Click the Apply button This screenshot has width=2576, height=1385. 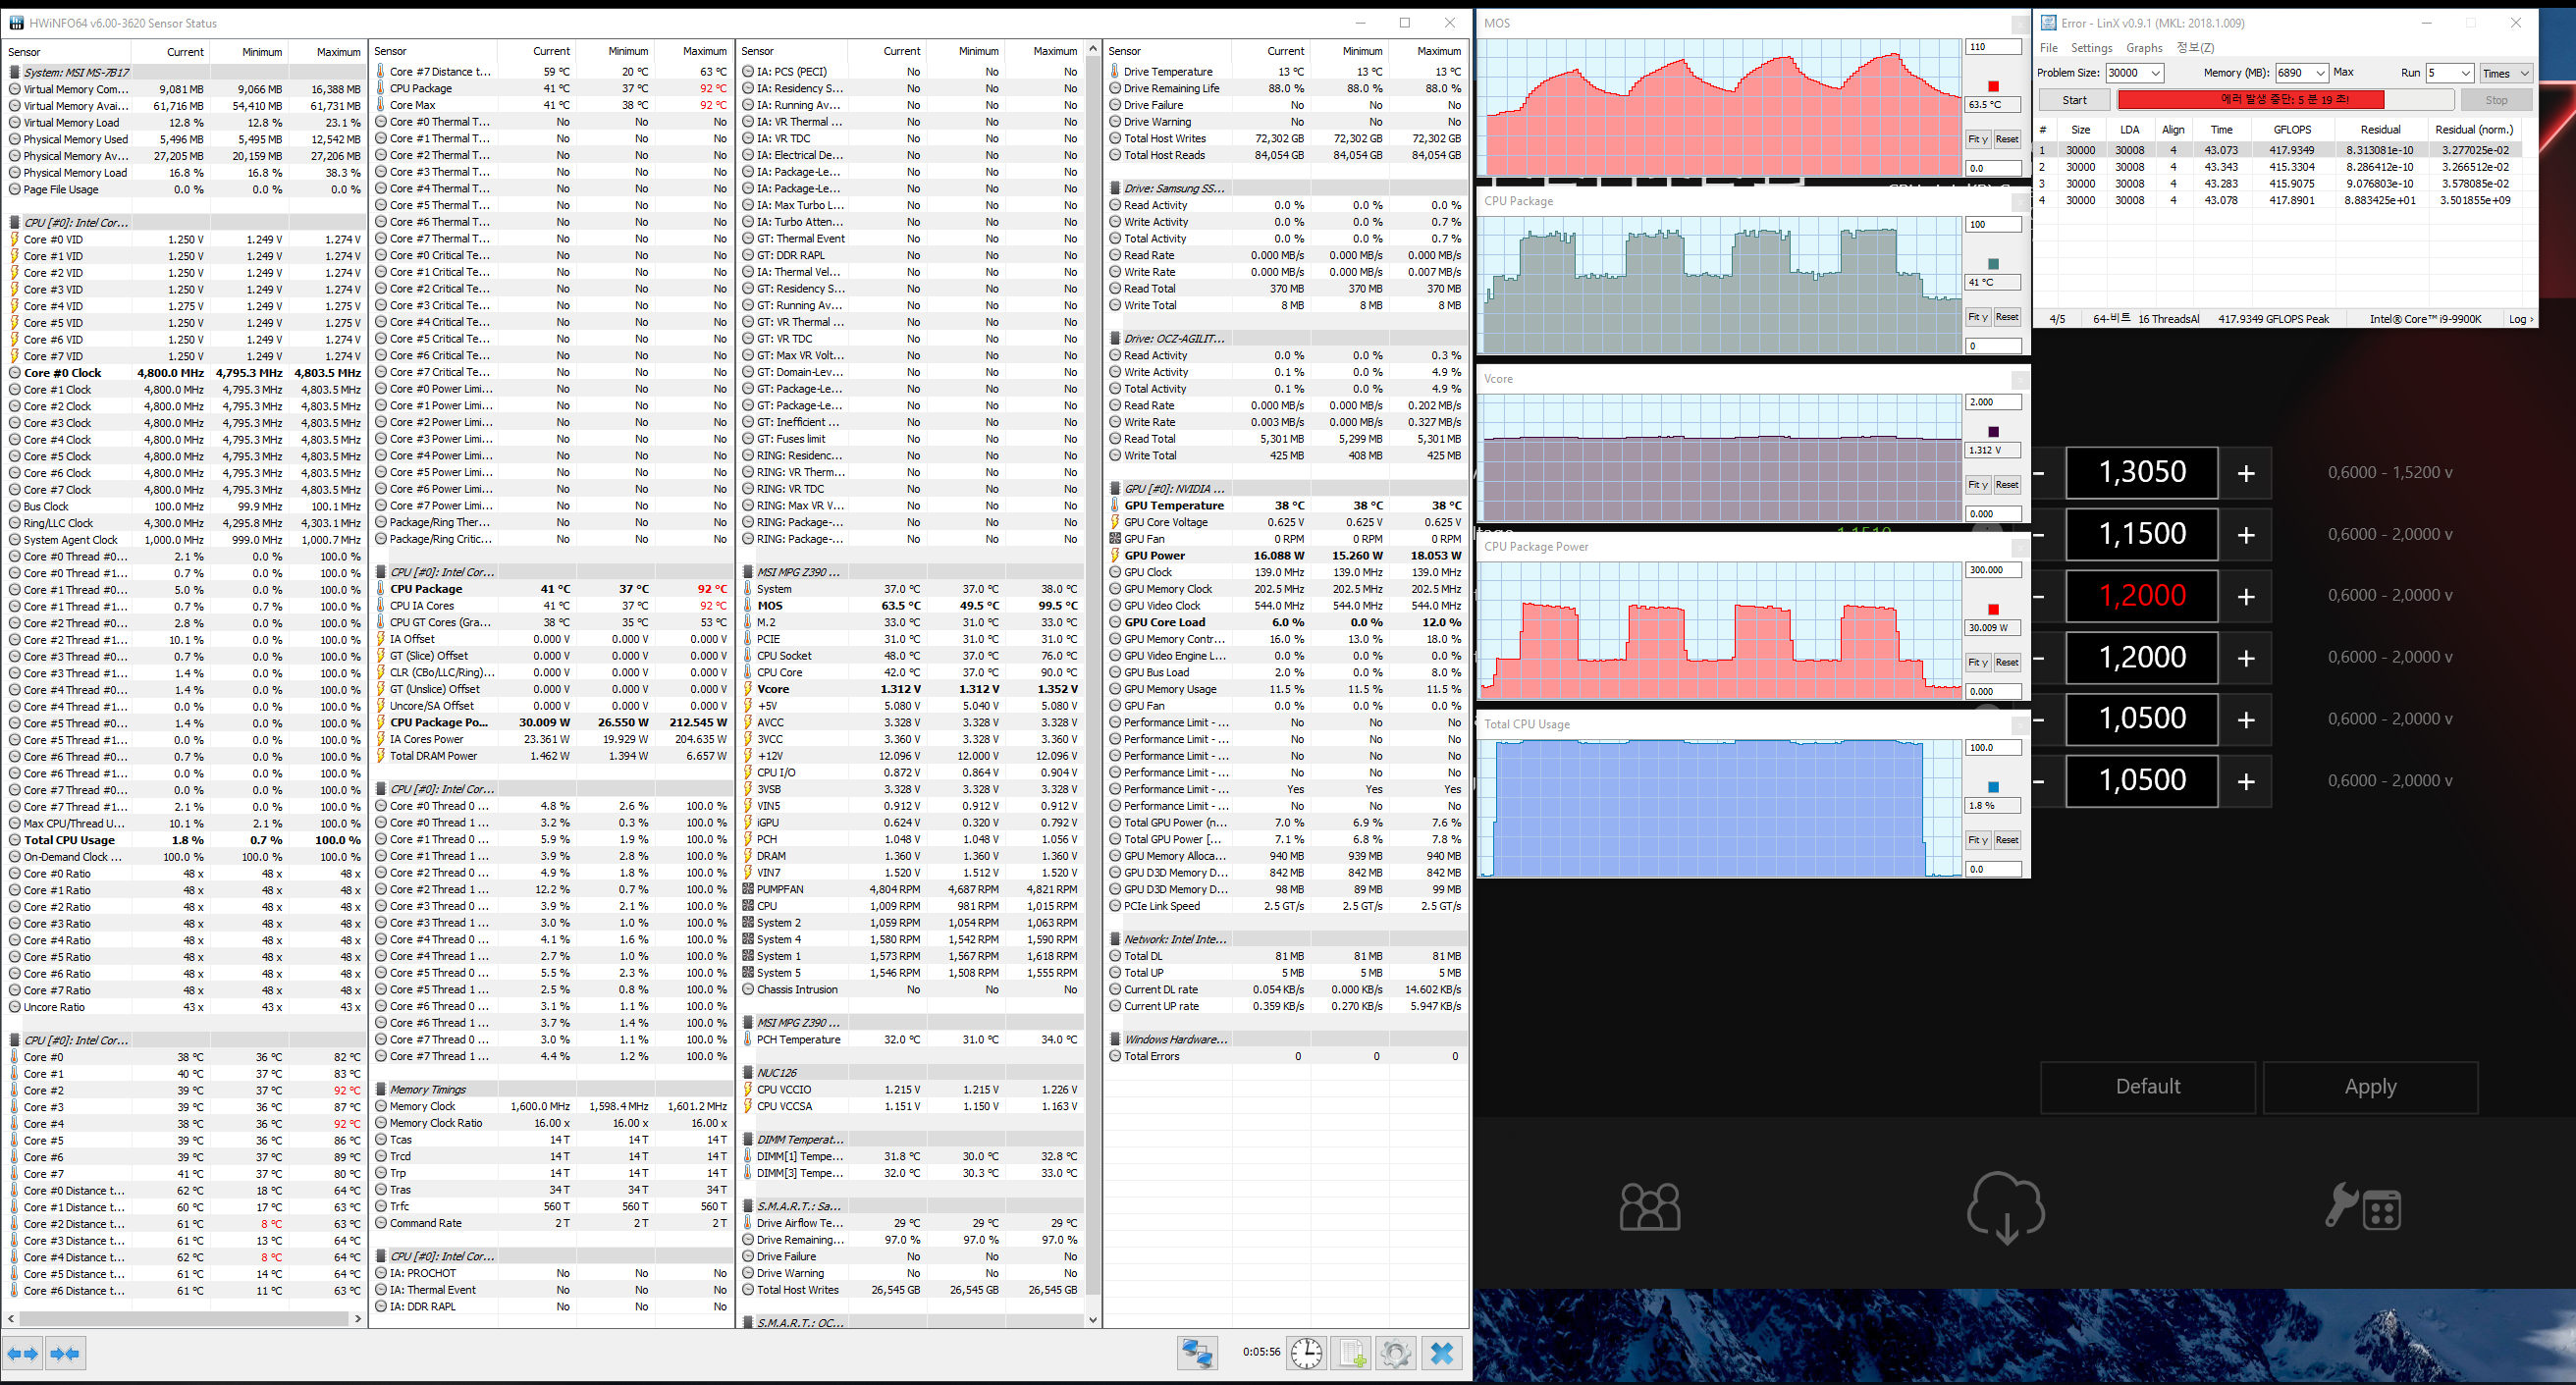pyautogui.click(x=2370, y=1086)
